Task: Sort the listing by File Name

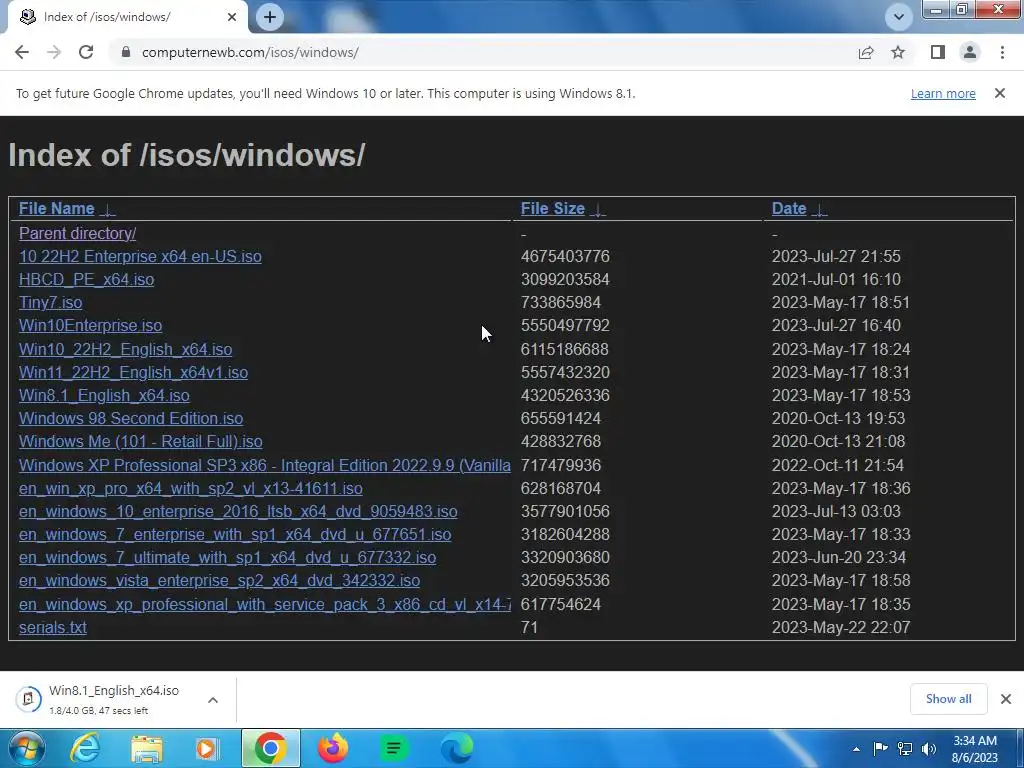Action: pyautogui.click(x=57, y=208)
